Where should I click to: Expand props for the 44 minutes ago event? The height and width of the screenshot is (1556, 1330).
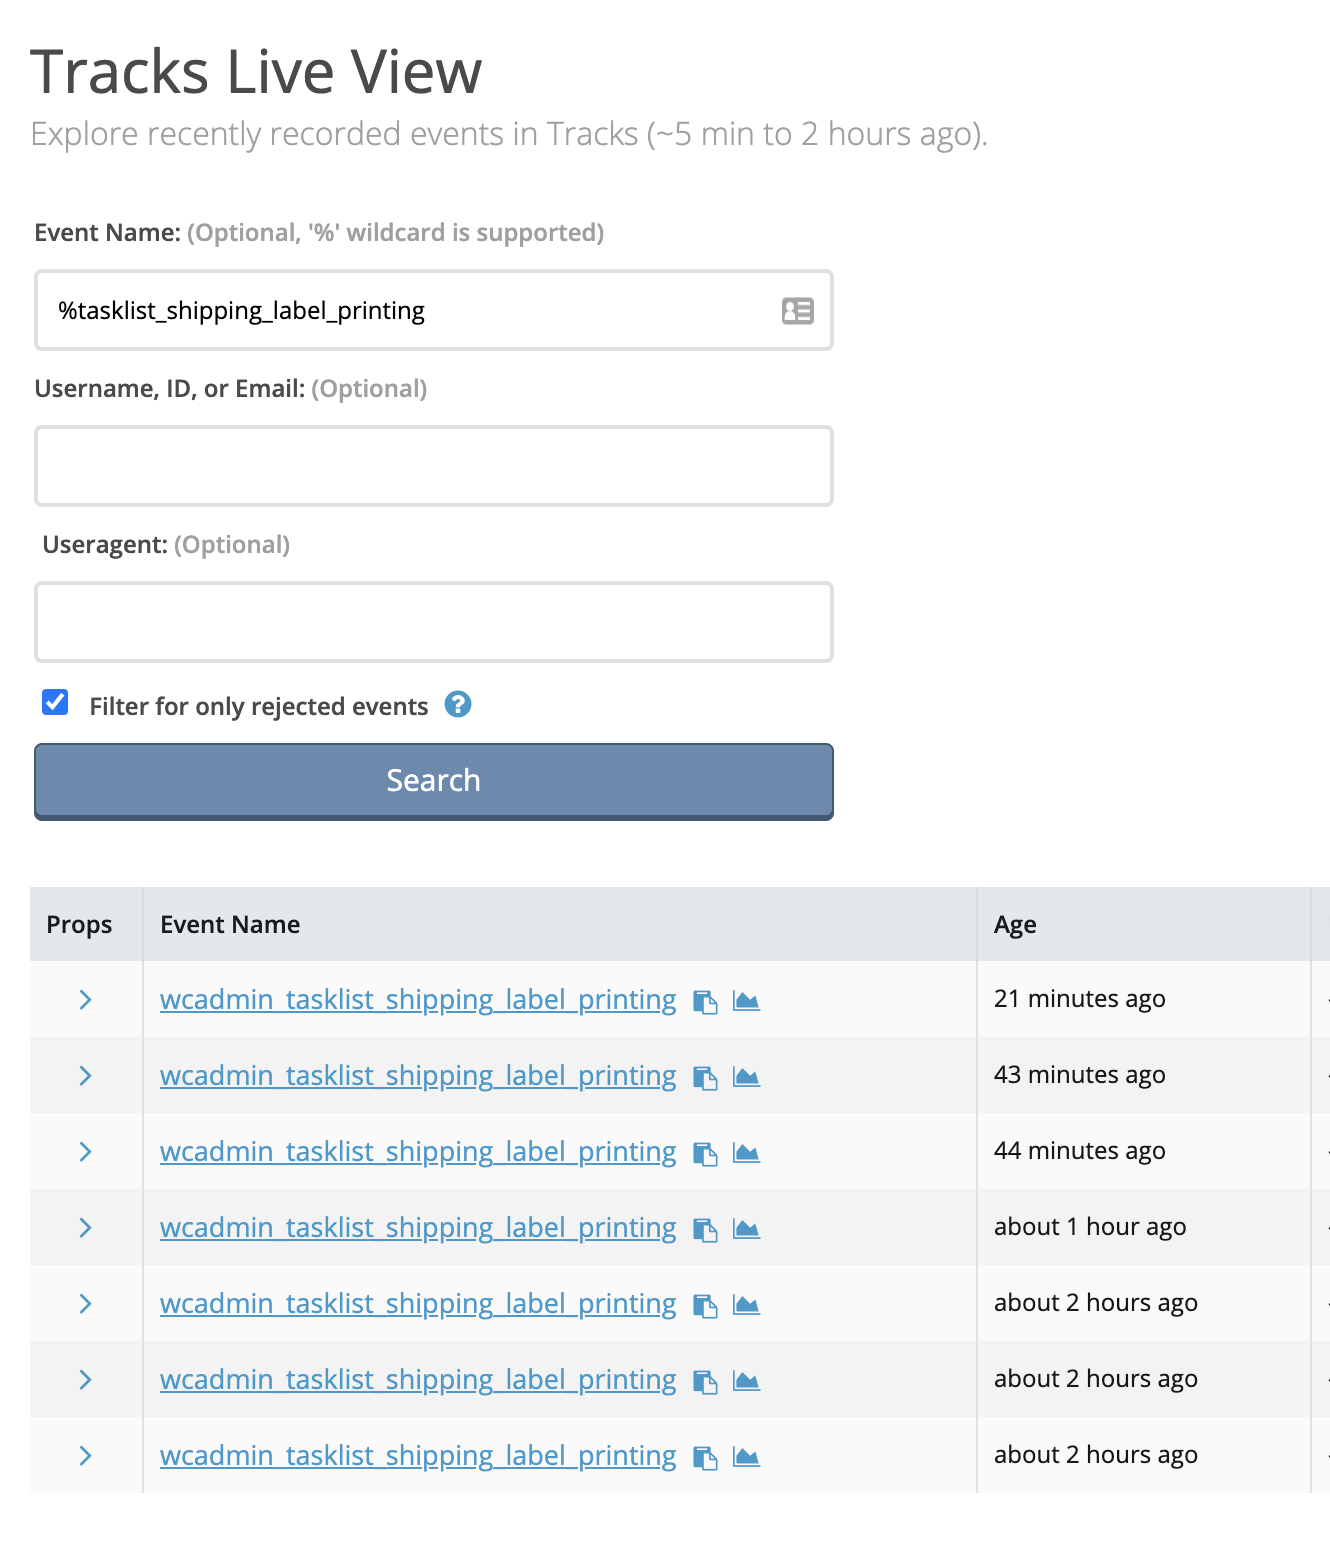[x=86, y=1151]
